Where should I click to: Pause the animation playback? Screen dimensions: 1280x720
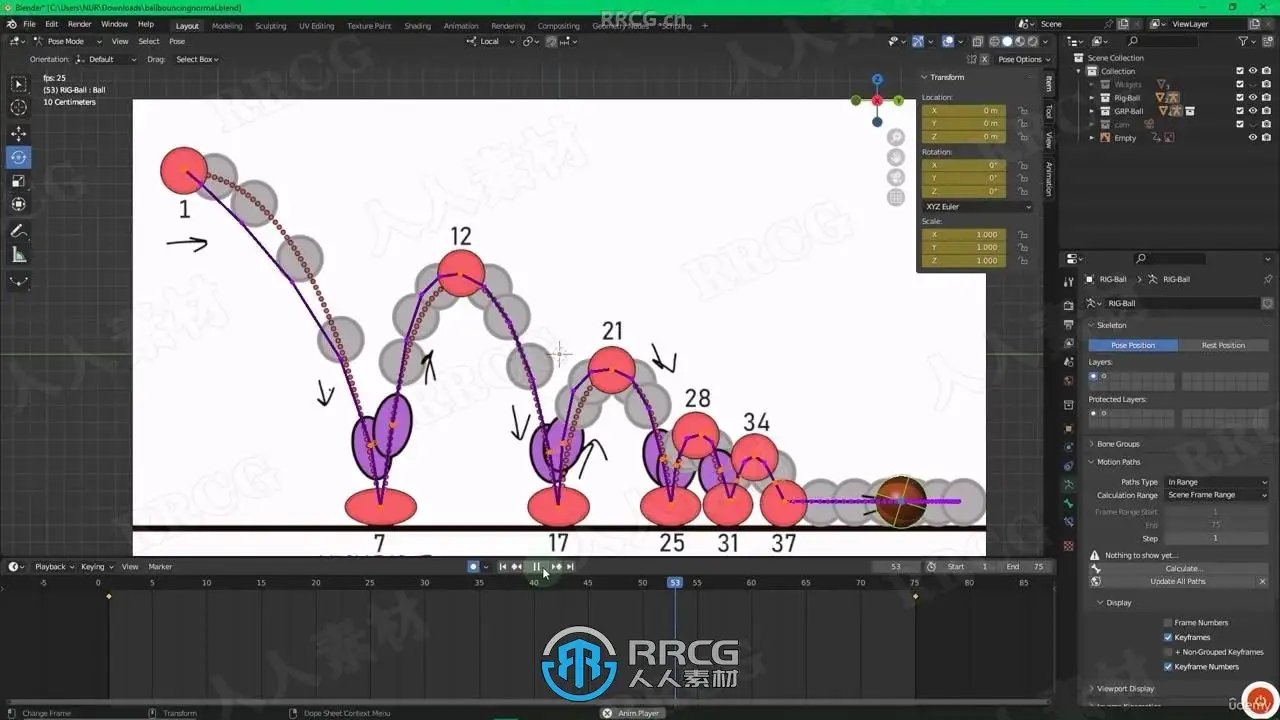coord(536,567)
